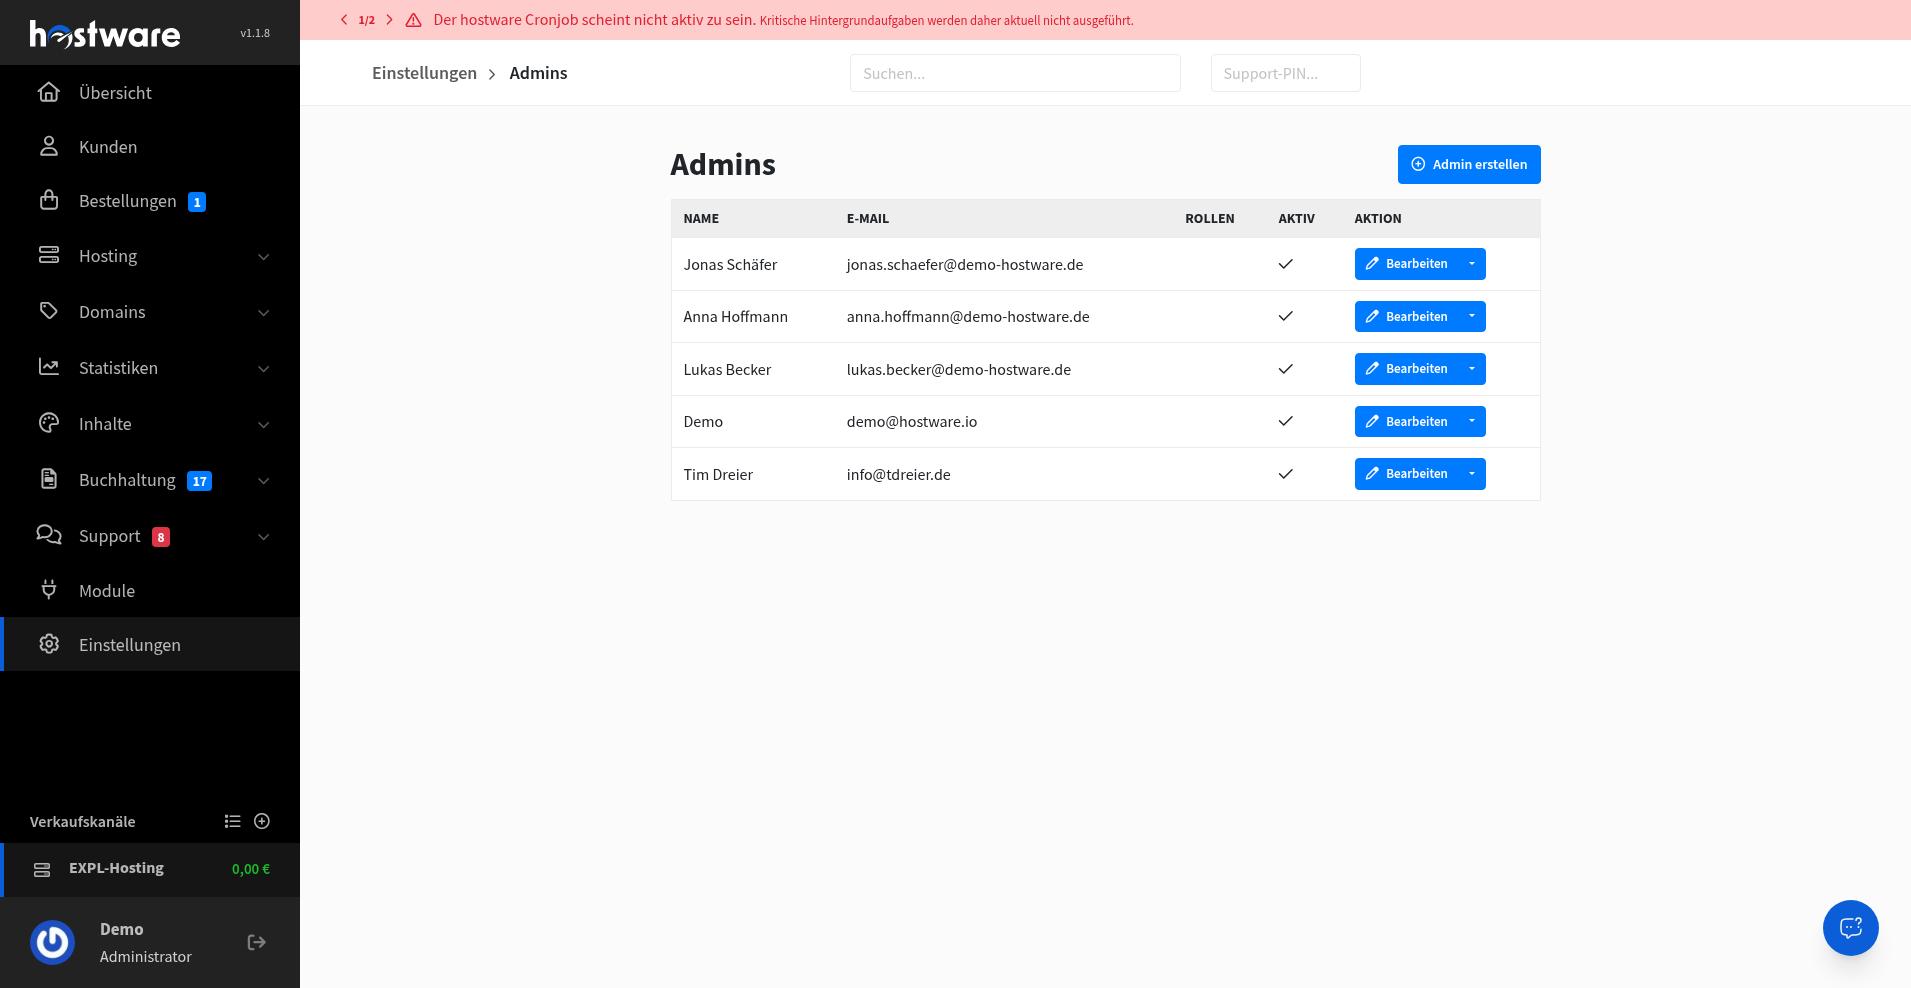Click the Übersicht house icon

(49, 92)
